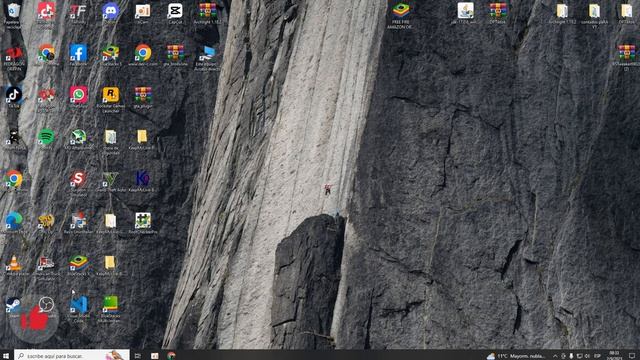The height and width of the screenshot is (360, 640).
Task: Launch WhatsApp from the desktop
Action: [x=78, y=97]
